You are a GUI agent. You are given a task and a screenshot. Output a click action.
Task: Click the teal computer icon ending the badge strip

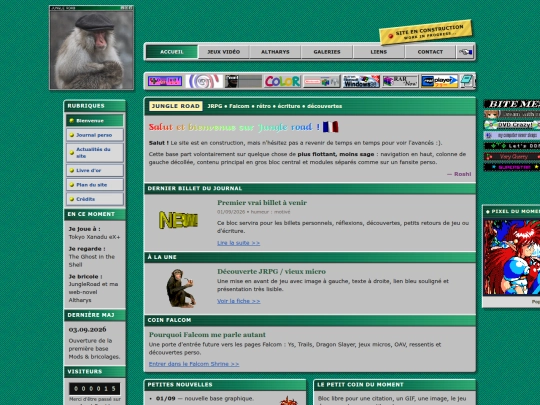click(467, 81)
